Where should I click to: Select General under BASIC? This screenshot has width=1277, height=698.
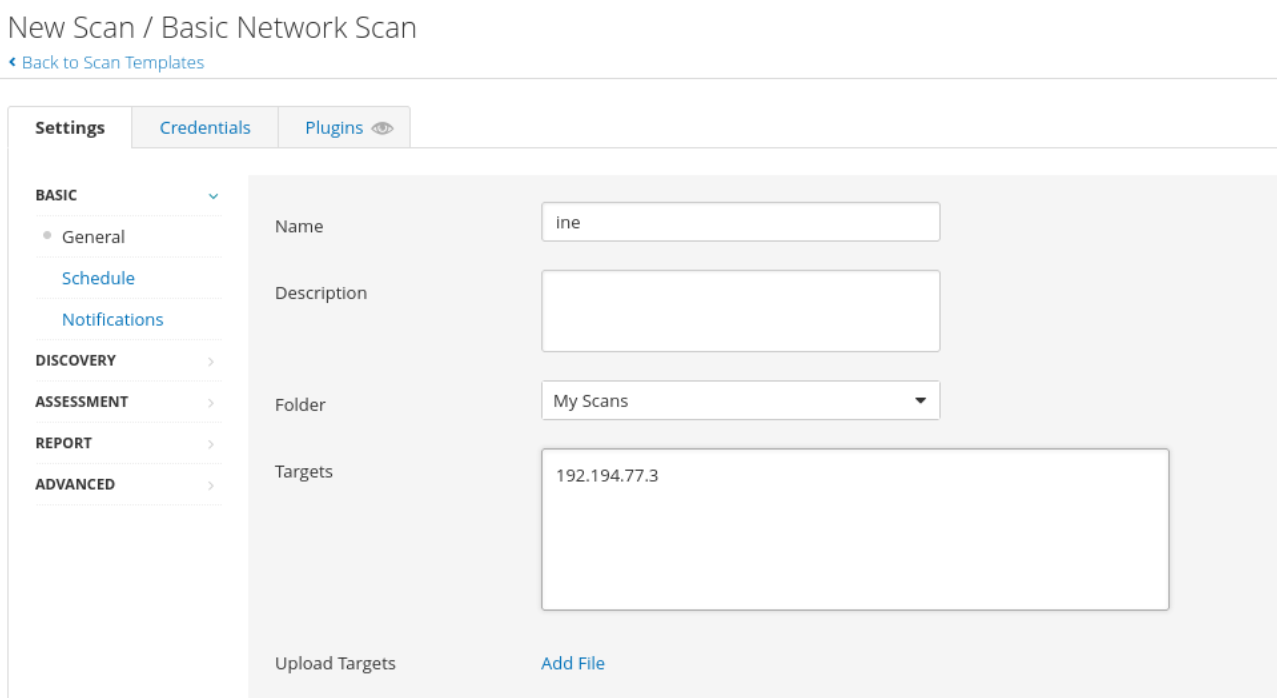(93, 237)
